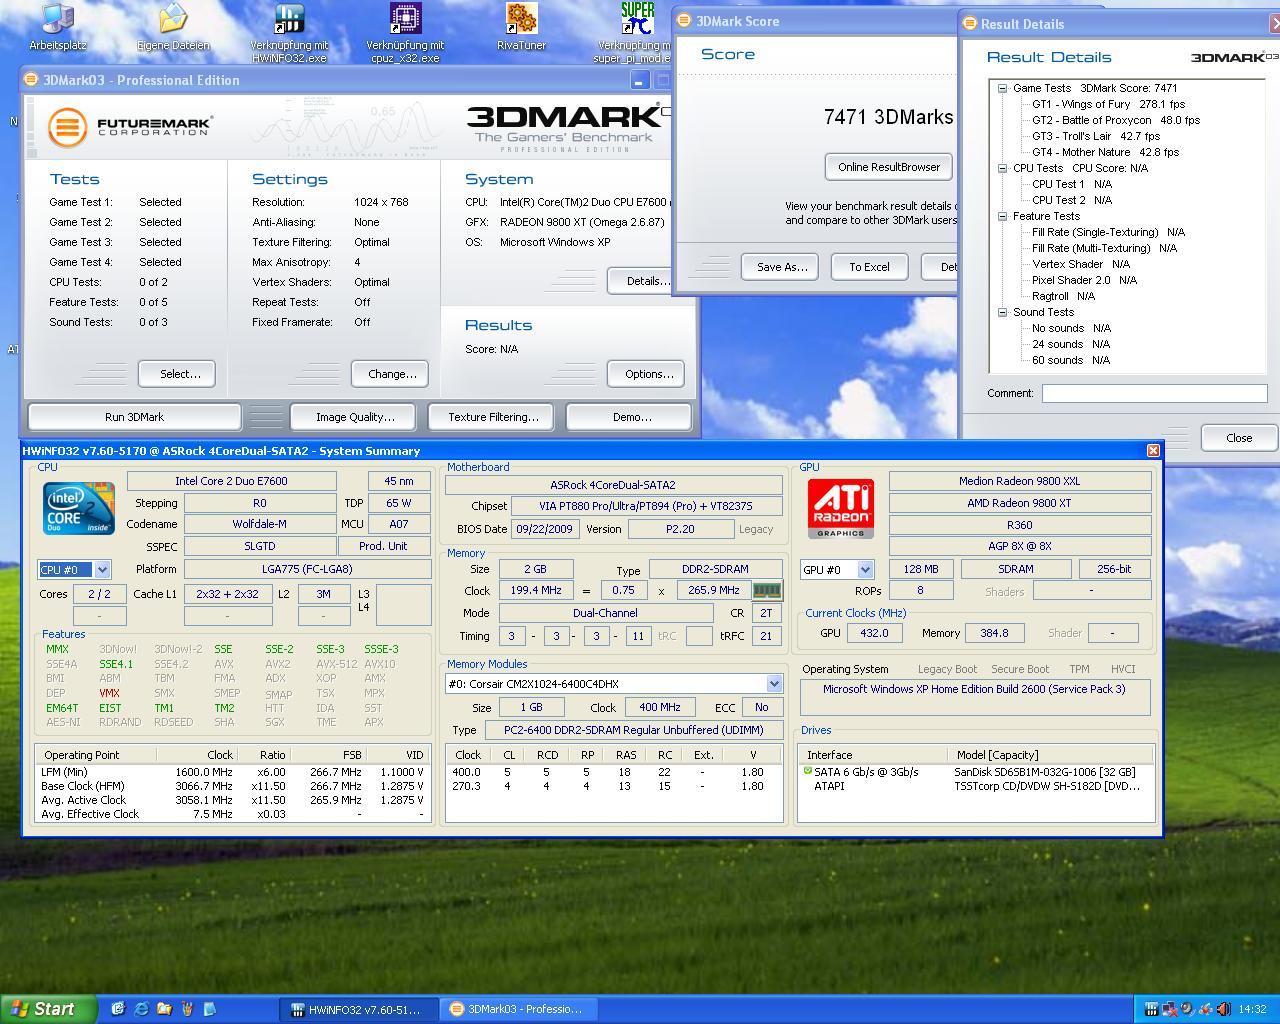Click the green memory chip icon beside 265.9 MHz
Screen dimensions: 1280x1024
point(767,591)
